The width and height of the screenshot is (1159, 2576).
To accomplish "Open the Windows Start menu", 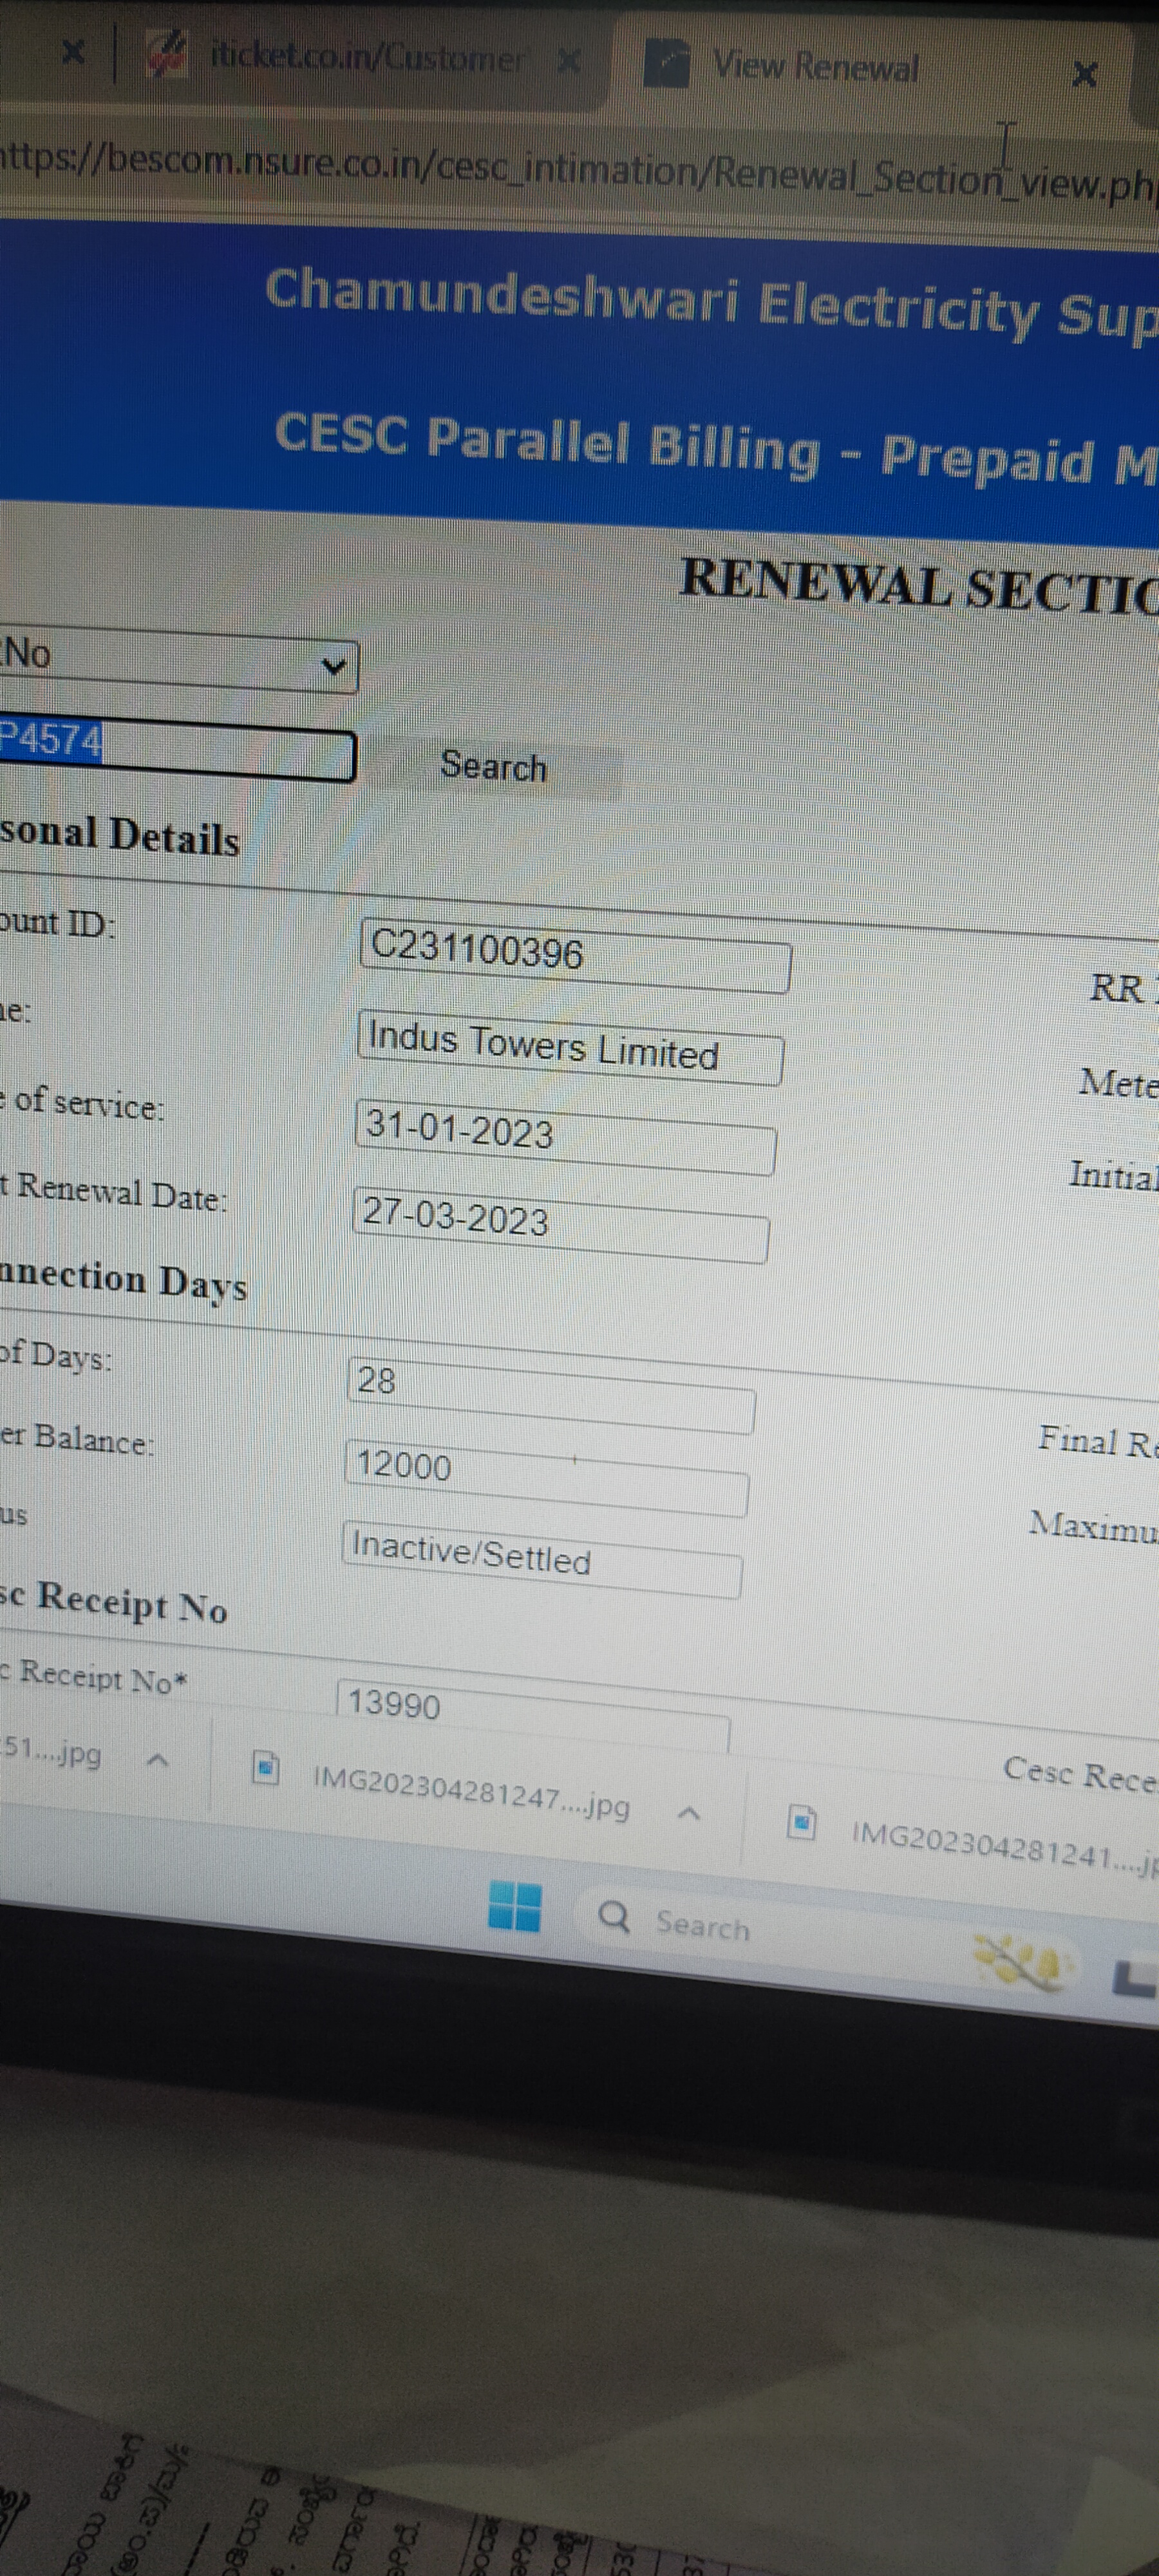I will [x=514, y=1907].
